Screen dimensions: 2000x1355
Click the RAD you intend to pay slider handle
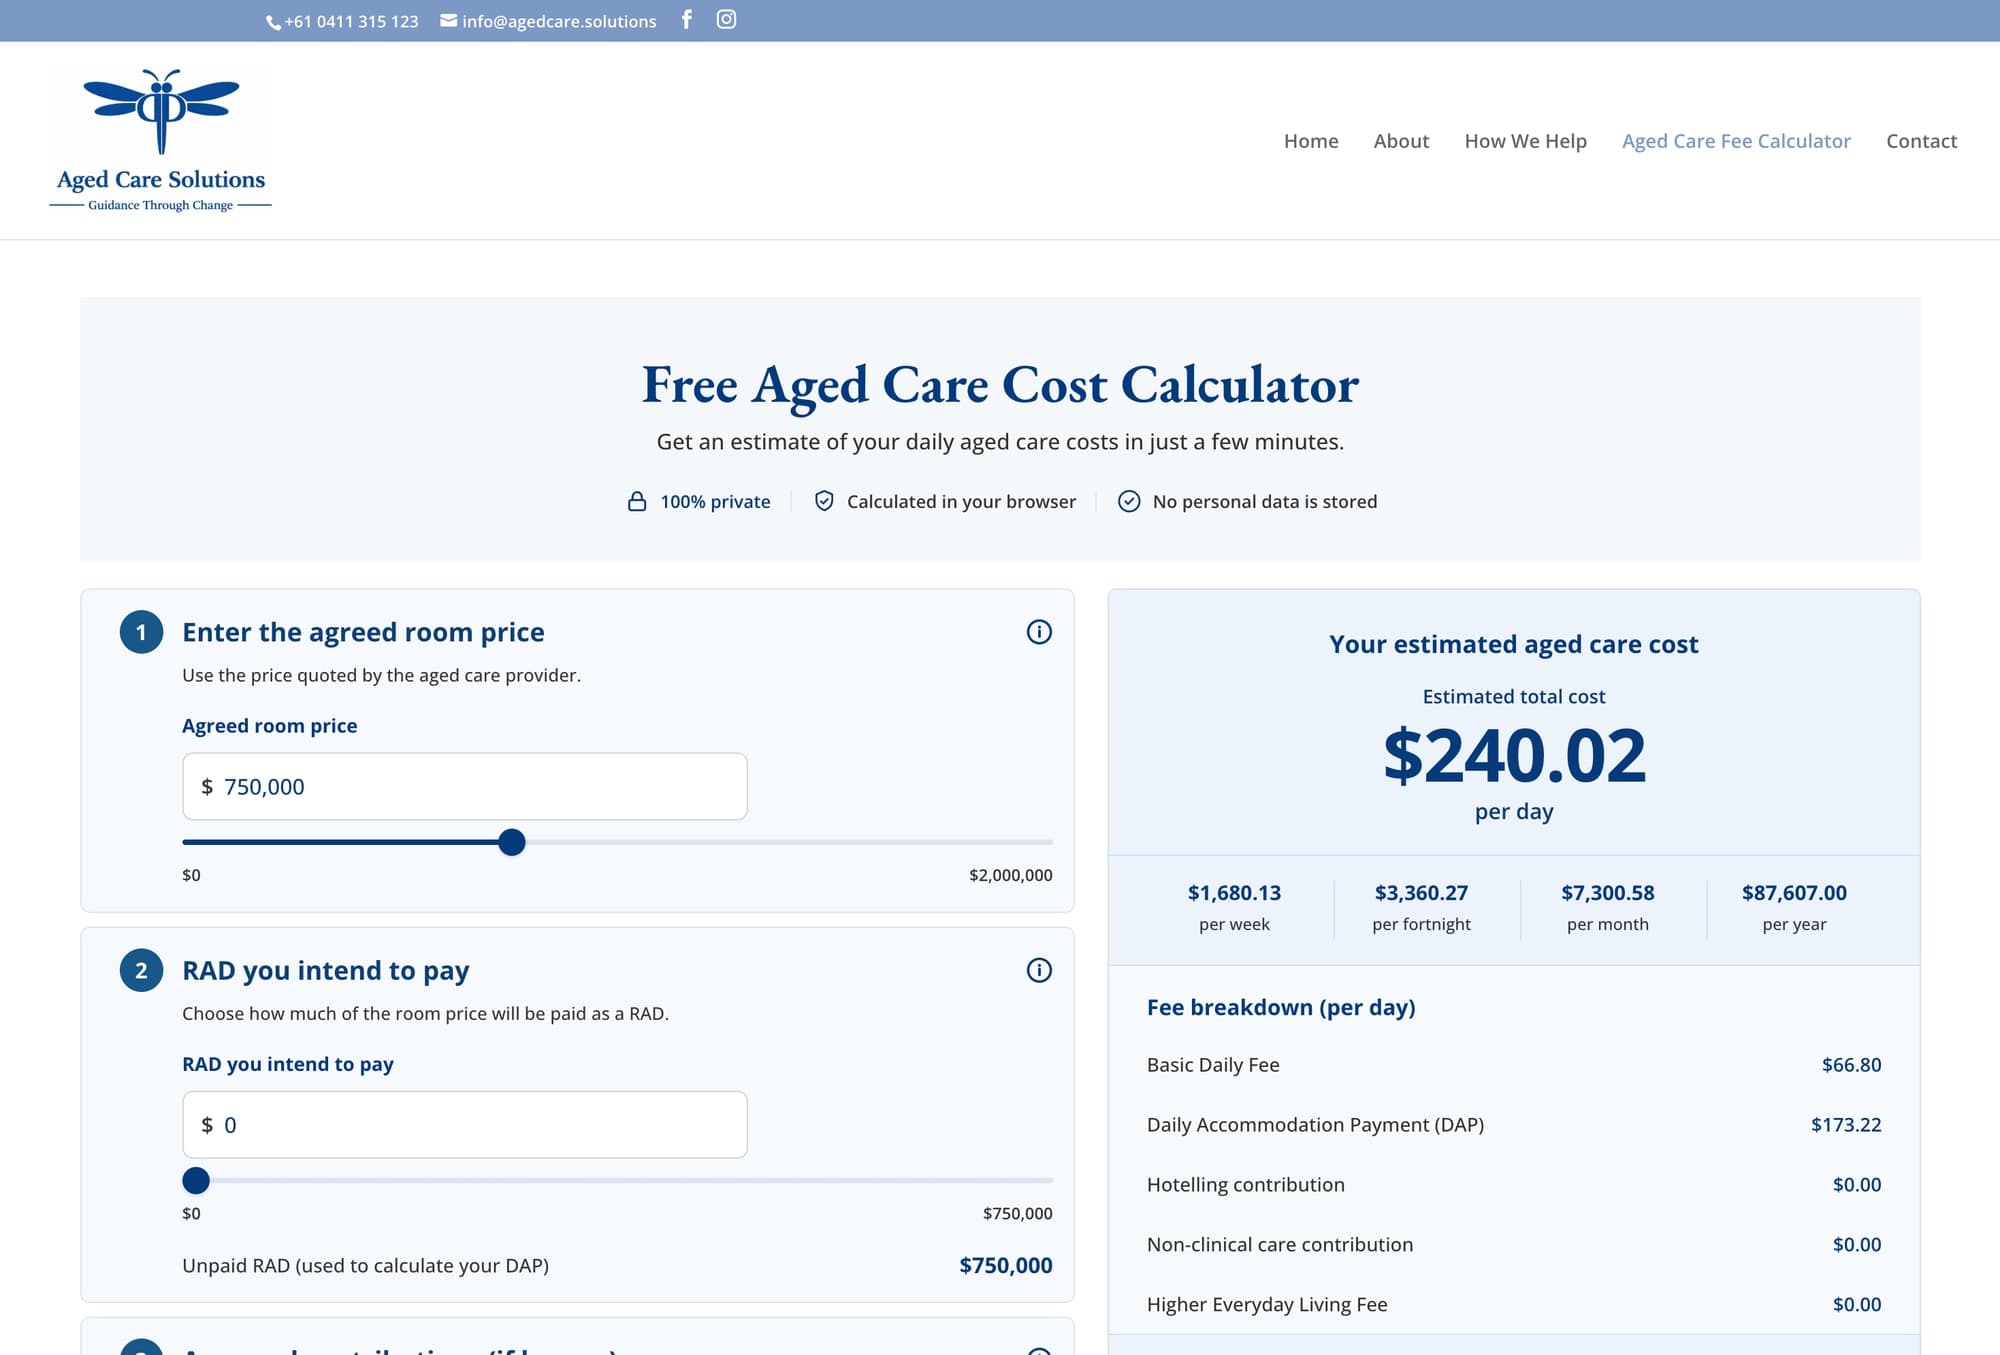tap(196, 1180)
